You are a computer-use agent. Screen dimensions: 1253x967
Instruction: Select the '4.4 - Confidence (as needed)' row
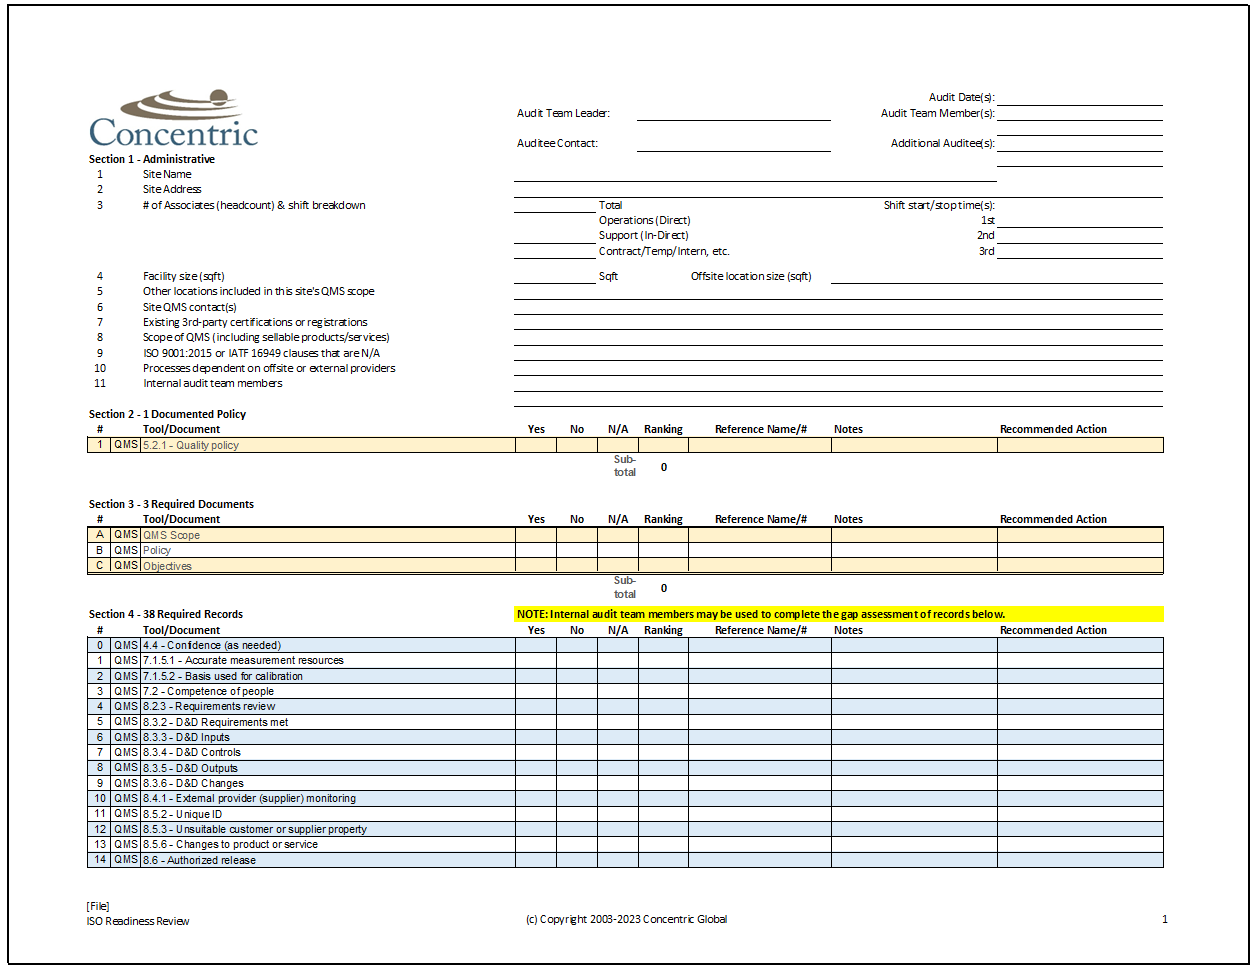click(625, 645)
